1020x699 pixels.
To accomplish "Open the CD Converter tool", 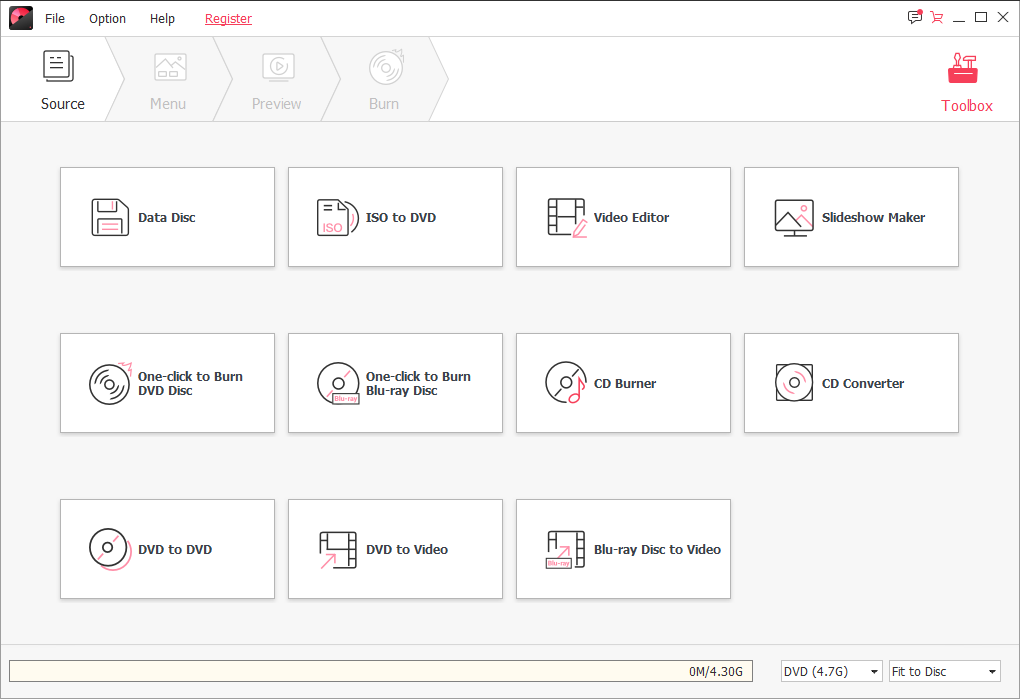I will click(x=851, y=383).
